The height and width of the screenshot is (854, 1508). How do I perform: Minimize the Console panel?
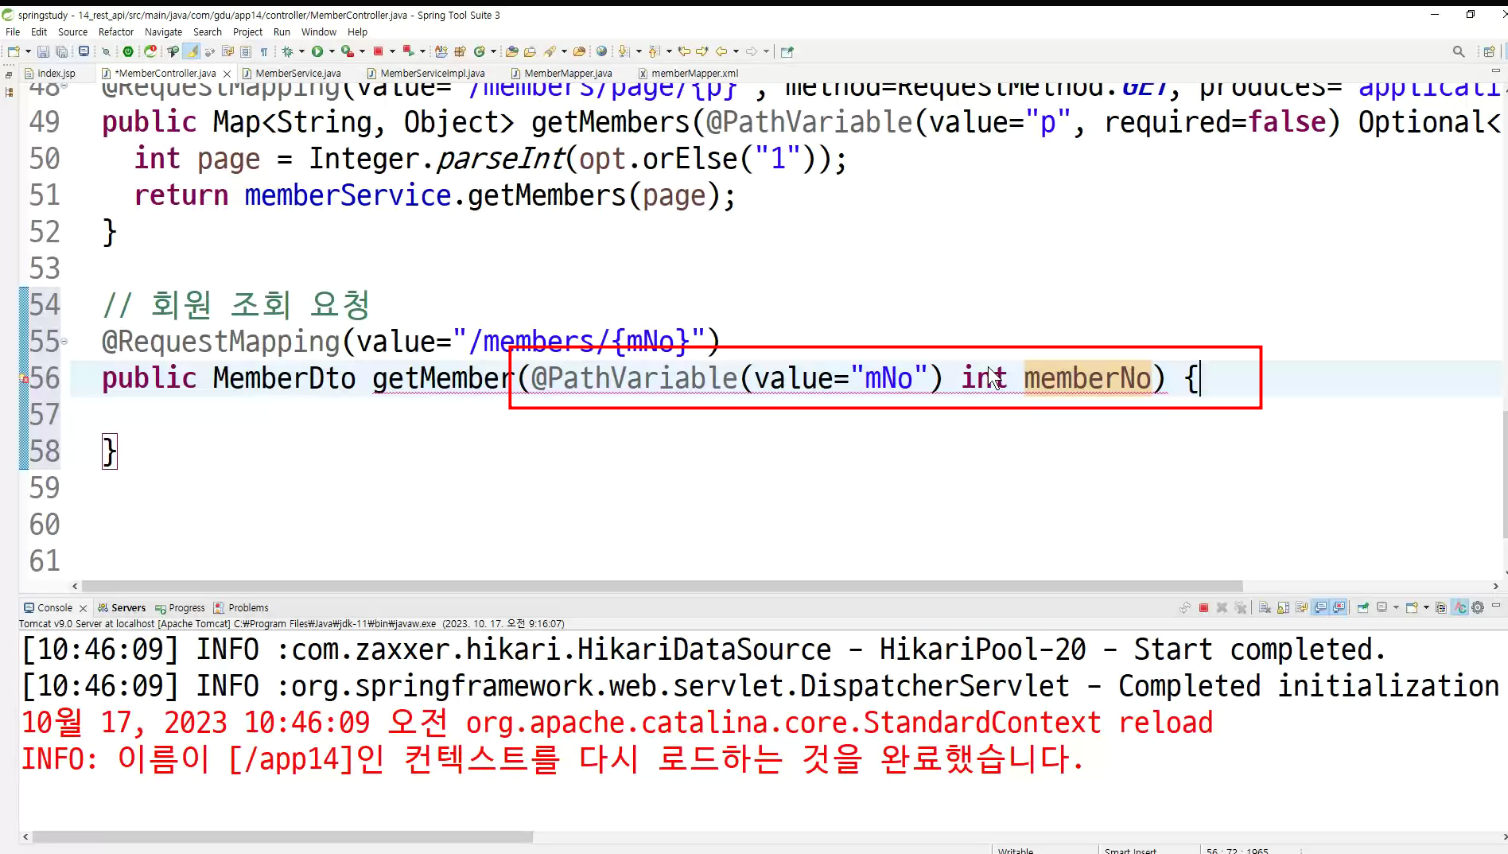click(x=1497, y=606)
